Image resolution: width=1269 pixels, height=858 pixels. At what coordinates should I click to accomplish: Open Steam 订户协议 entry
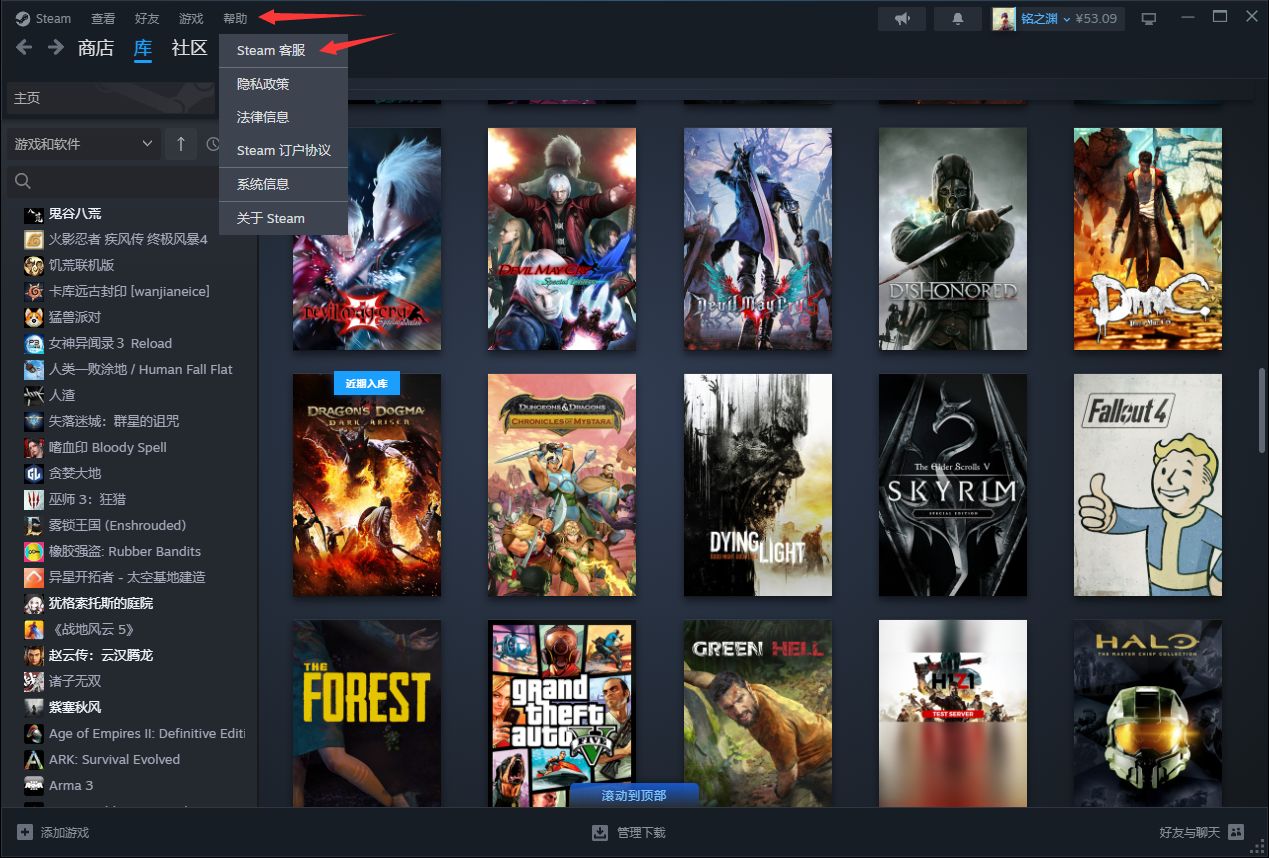point(283,150)
